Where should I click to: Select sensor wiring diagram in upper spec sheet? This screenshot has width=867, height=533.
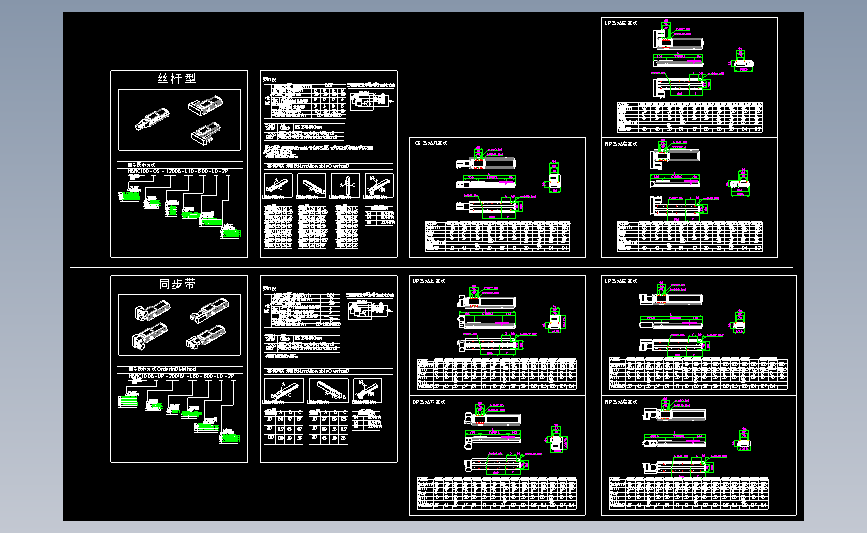(370, 101)
